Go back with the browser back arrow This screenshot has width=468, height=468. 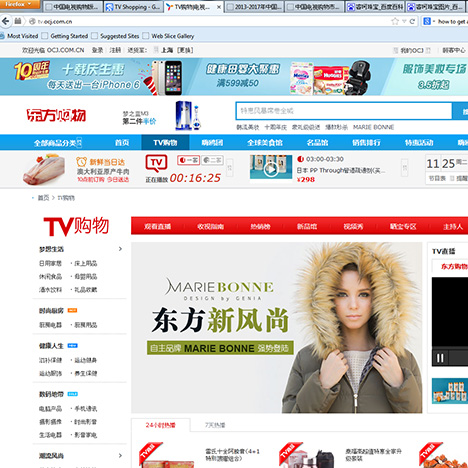[x=6, y=21]
